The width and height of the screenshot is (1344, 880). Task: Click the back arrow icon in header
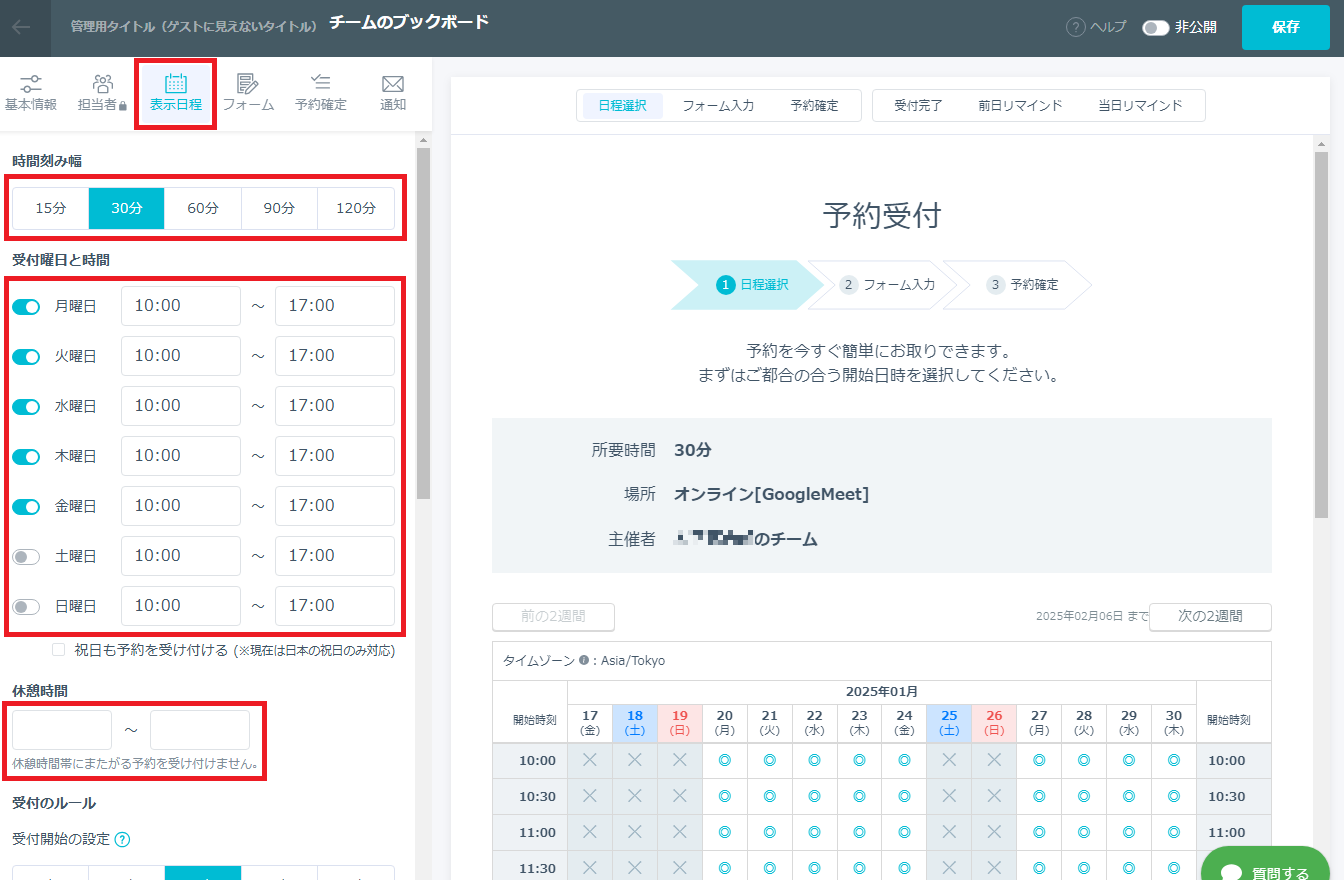(22, 28)
